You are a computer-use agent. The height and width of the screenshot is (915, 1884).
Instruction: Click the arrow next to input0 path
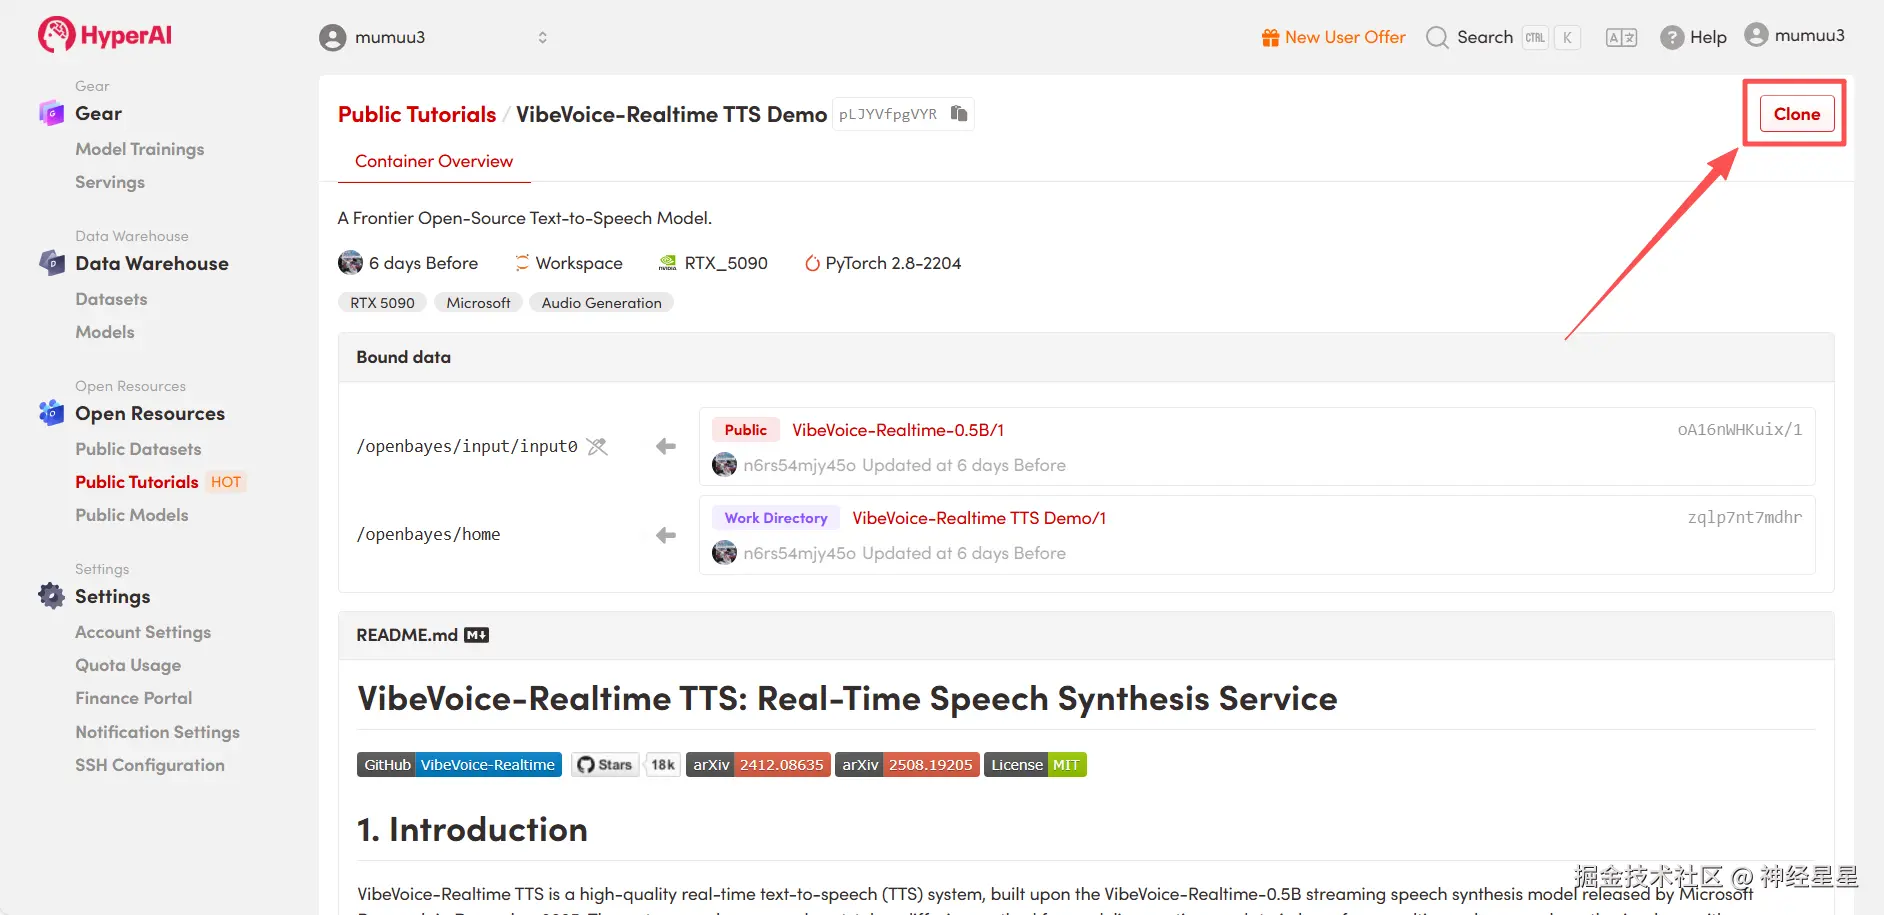pyautogui.click(x=666, y=446)
